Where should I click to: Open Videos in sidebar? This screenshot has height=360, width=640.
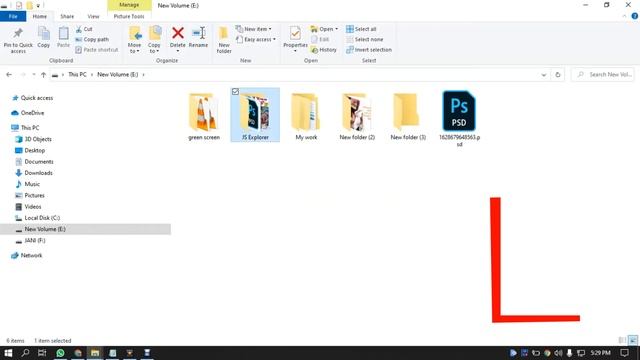(29, 207)
